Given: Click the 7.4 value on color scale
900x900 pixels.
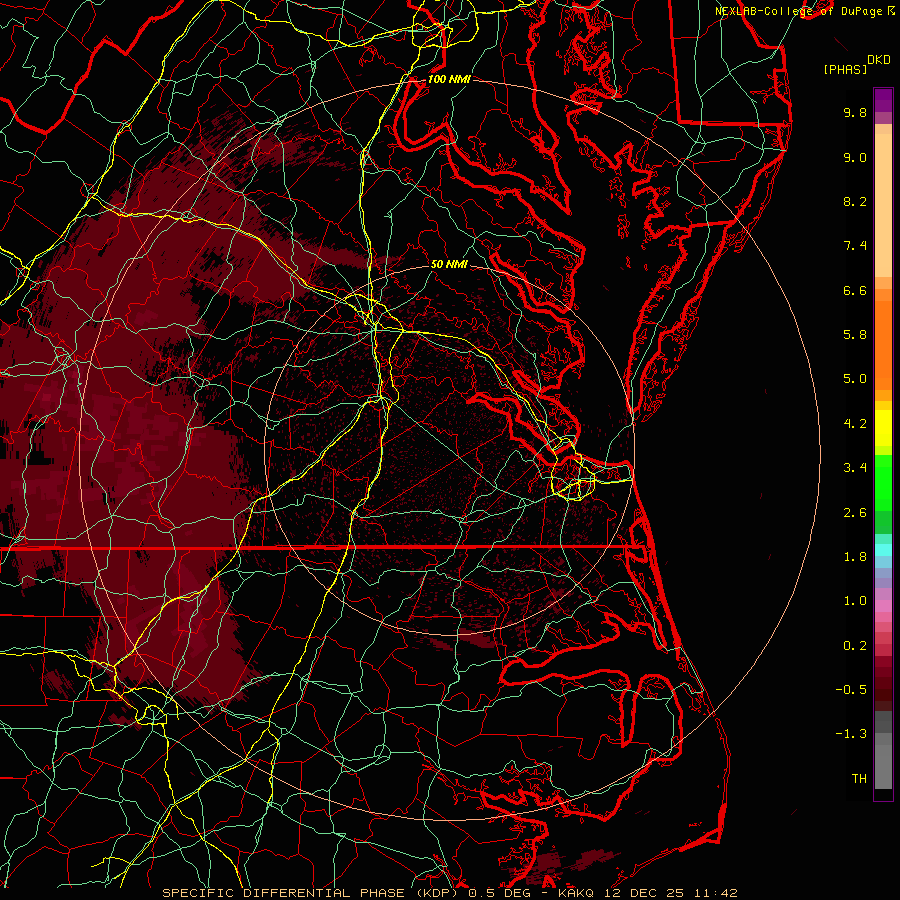Looking at the screenshot, I should (x=855, y=246).
